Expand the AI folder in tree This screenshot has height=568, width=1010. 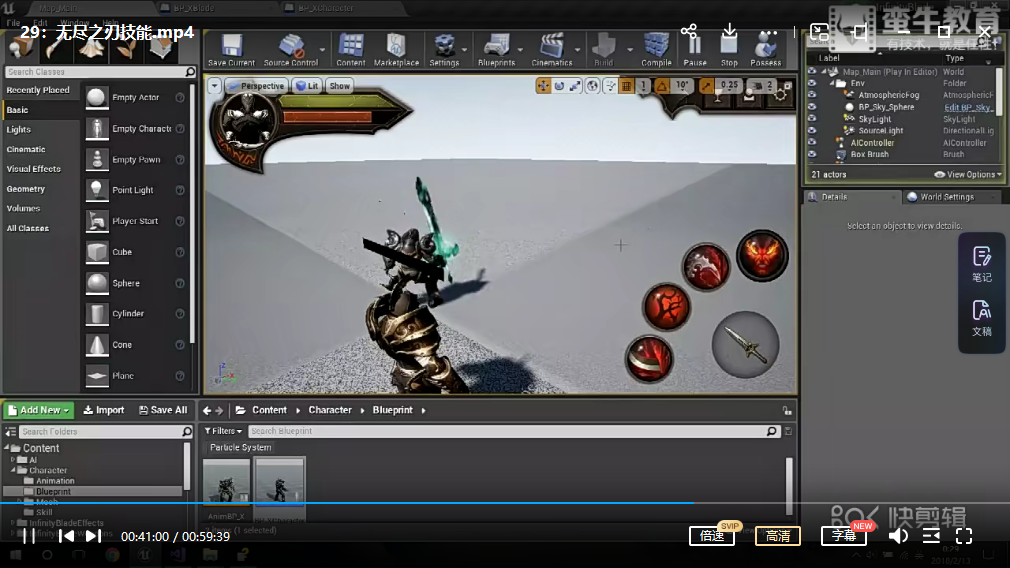pyautogui.click(x=13, y=460)
